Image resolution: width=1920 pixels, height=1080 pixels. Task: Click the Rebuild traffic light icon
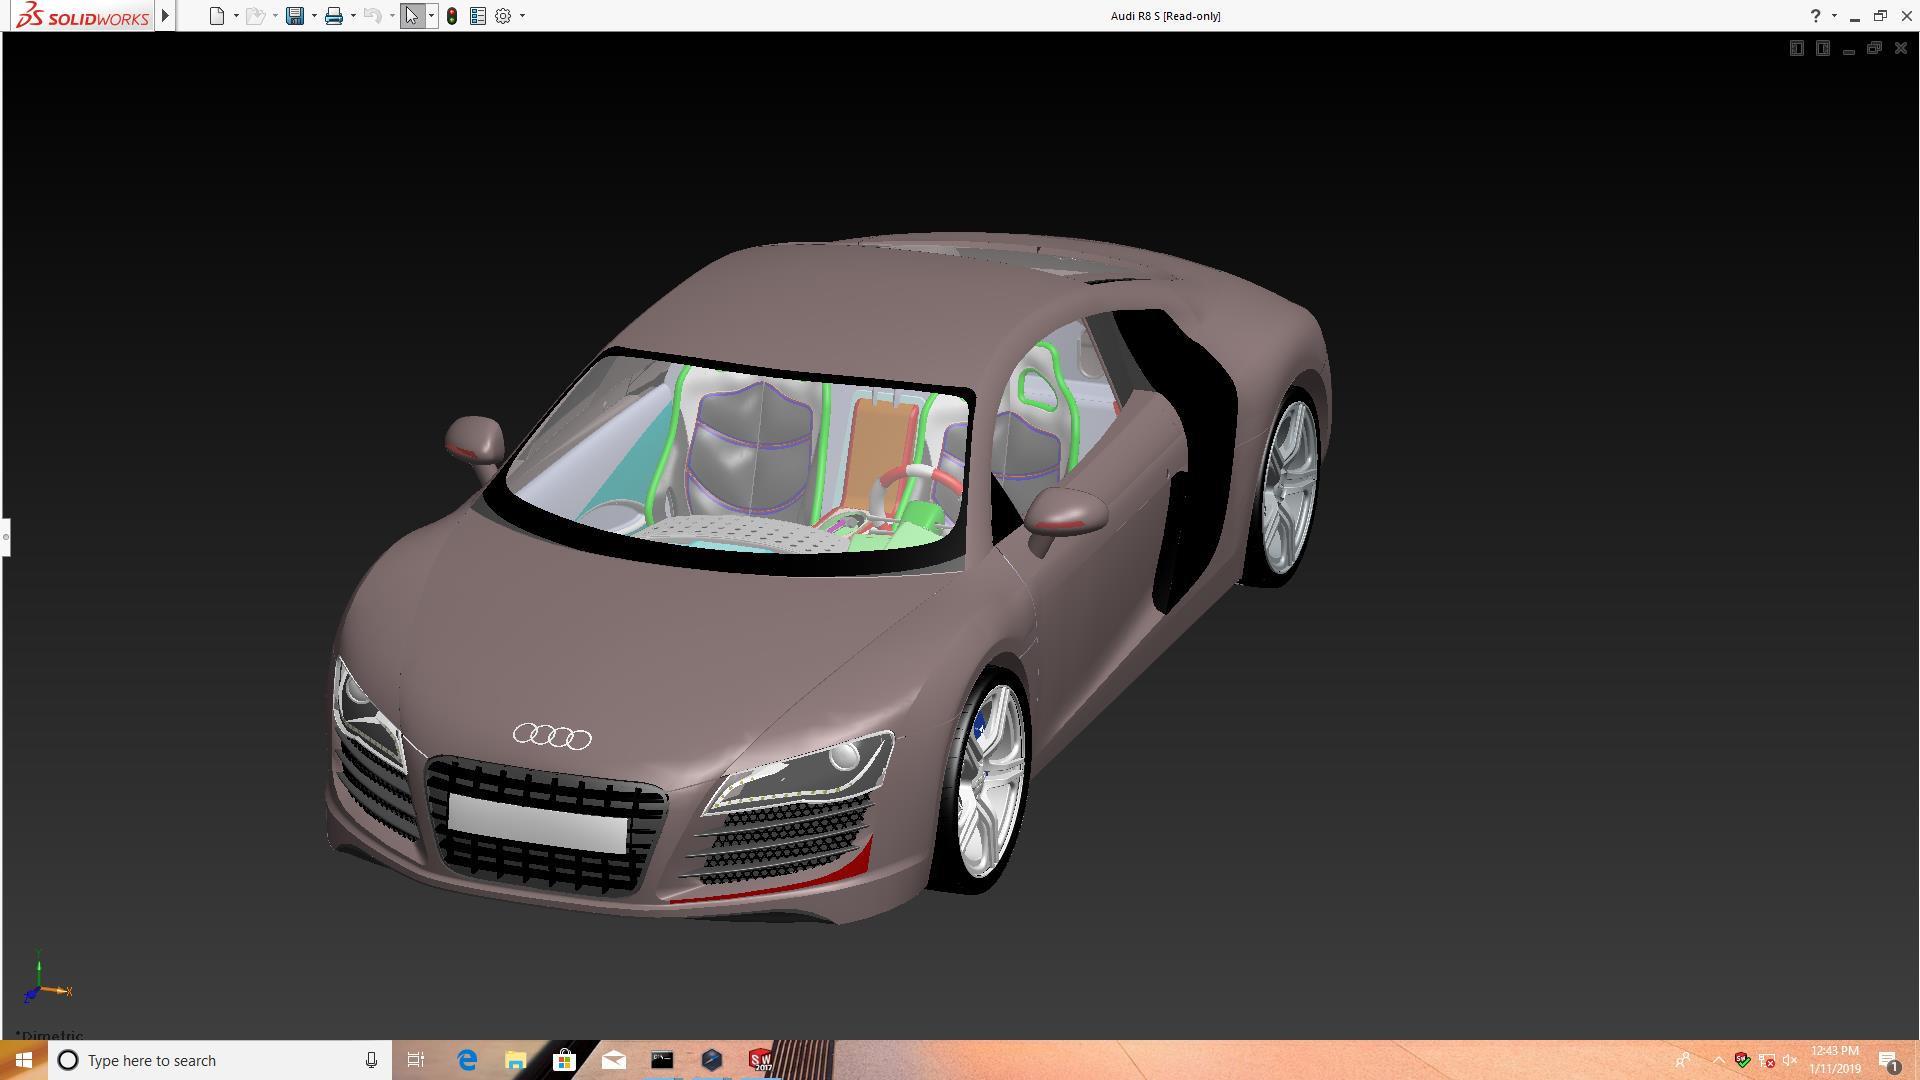pyautogui.click(x=452, y=16)
